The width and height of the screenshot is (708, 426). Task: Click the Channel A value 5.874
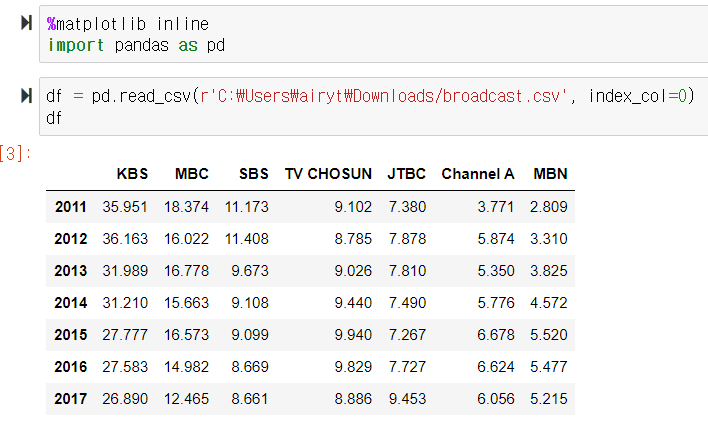point(496,239)
